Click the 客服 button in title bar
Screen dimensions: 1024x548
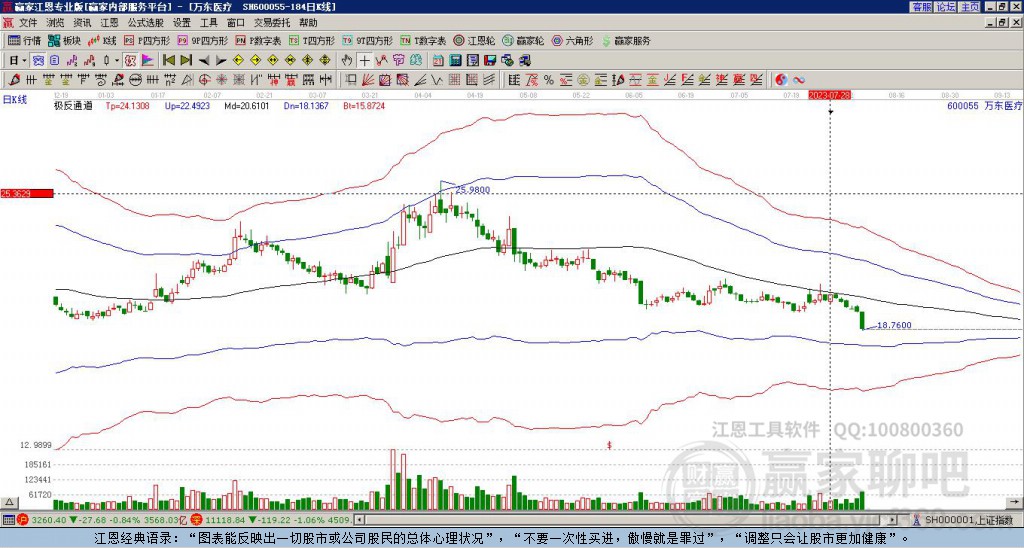(921, 7)
